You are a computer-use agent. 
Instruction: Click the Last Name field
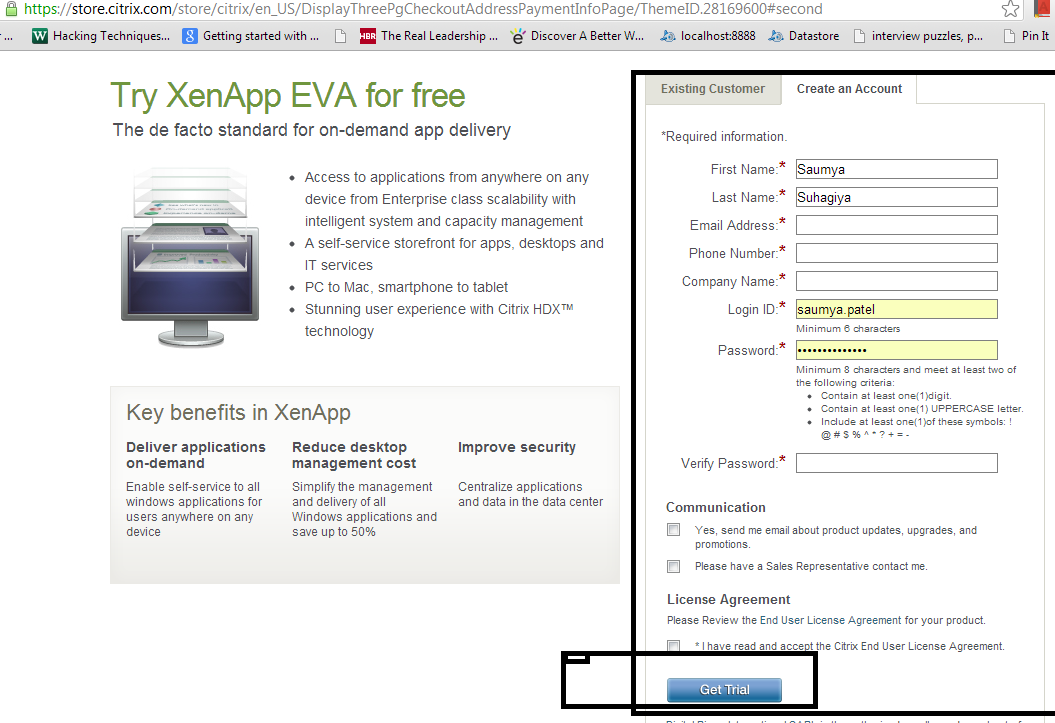[896, 197]
